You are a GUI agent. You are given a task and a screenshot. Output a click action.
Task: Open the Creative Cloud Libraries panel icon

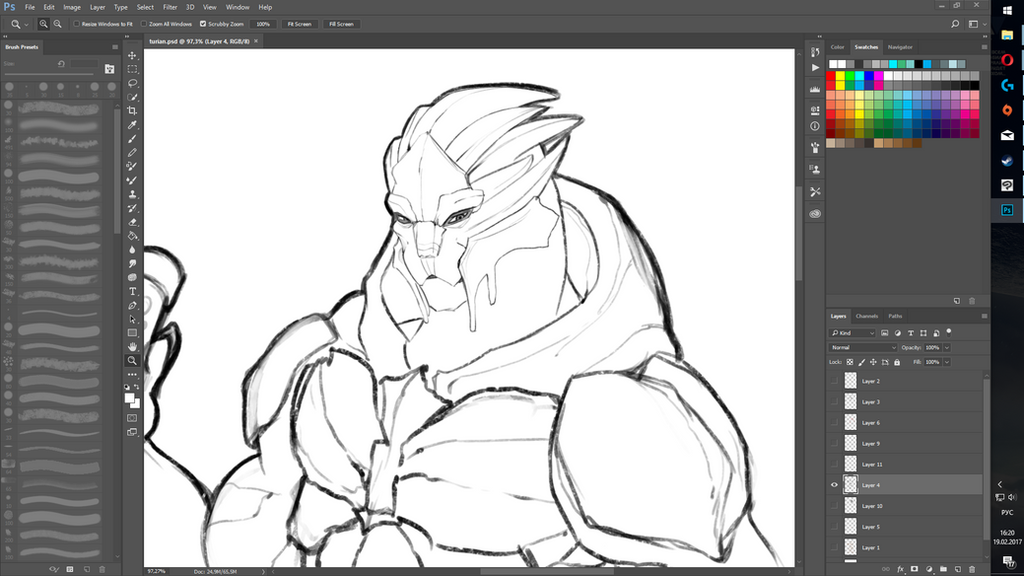[815, 214]
